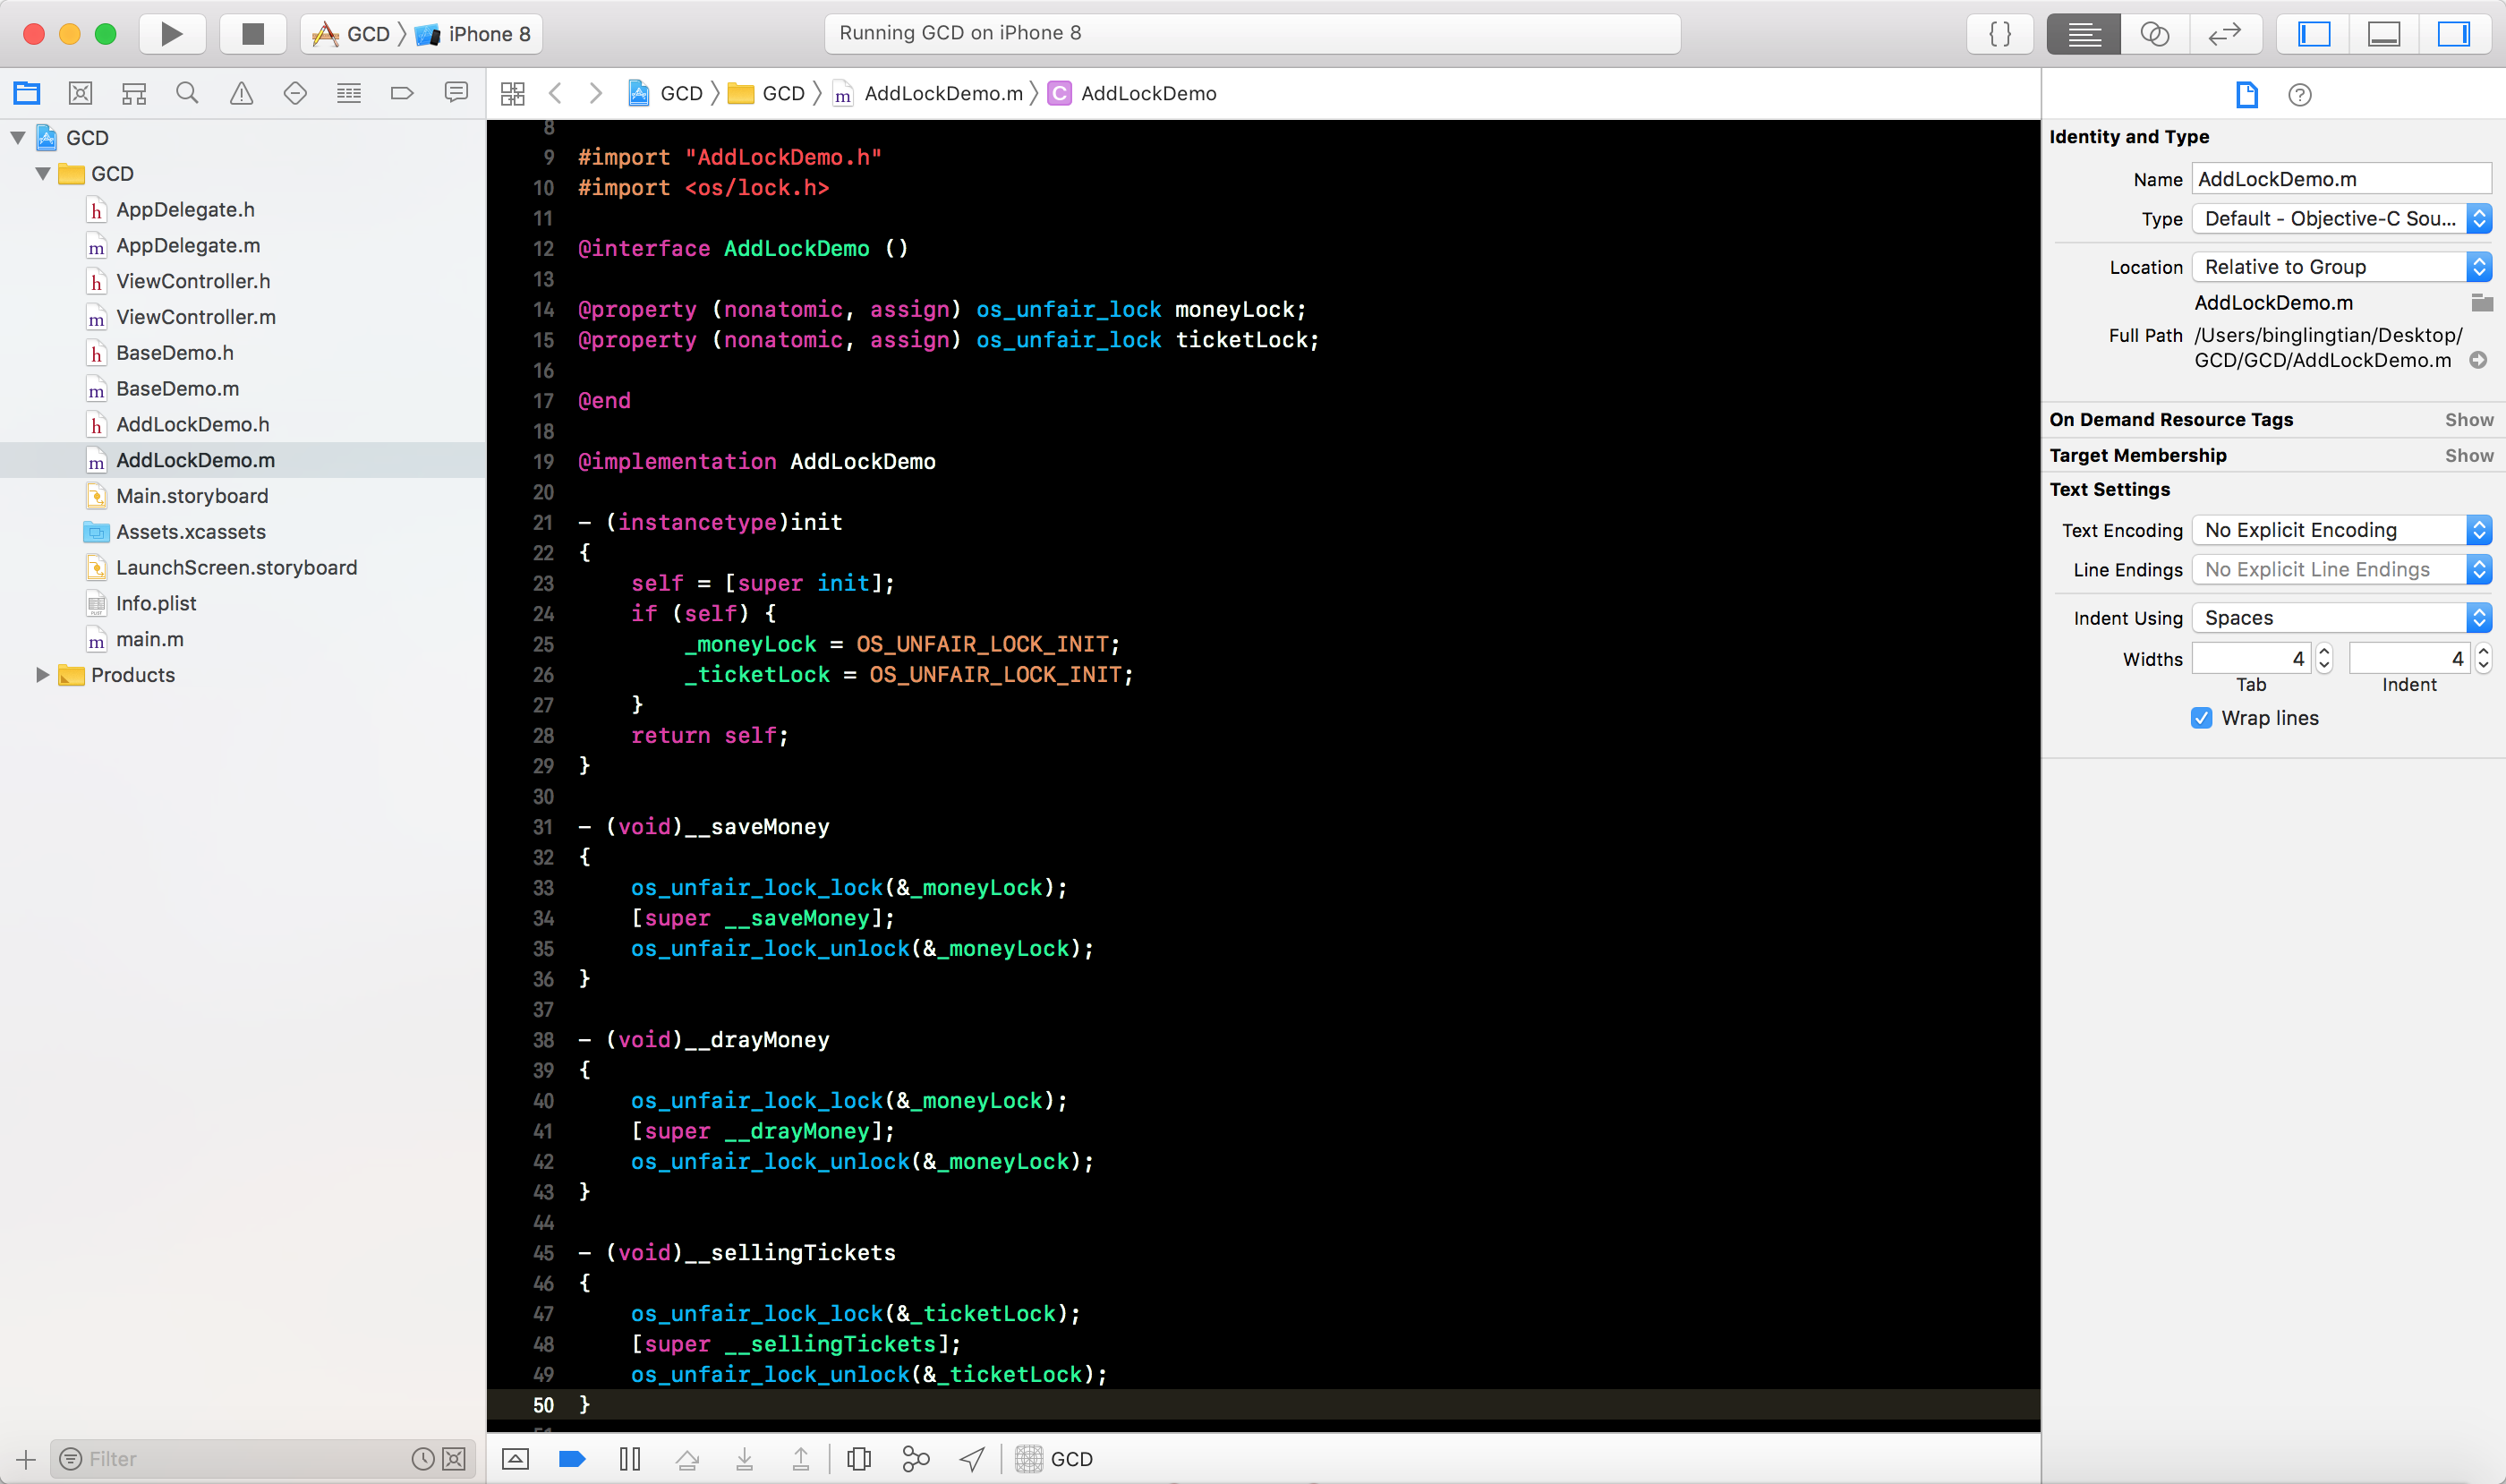The image size is (2506, 1484).
Task: Uncheck the Wrap lines checkbox
Action: click(x=2201, y=718)
